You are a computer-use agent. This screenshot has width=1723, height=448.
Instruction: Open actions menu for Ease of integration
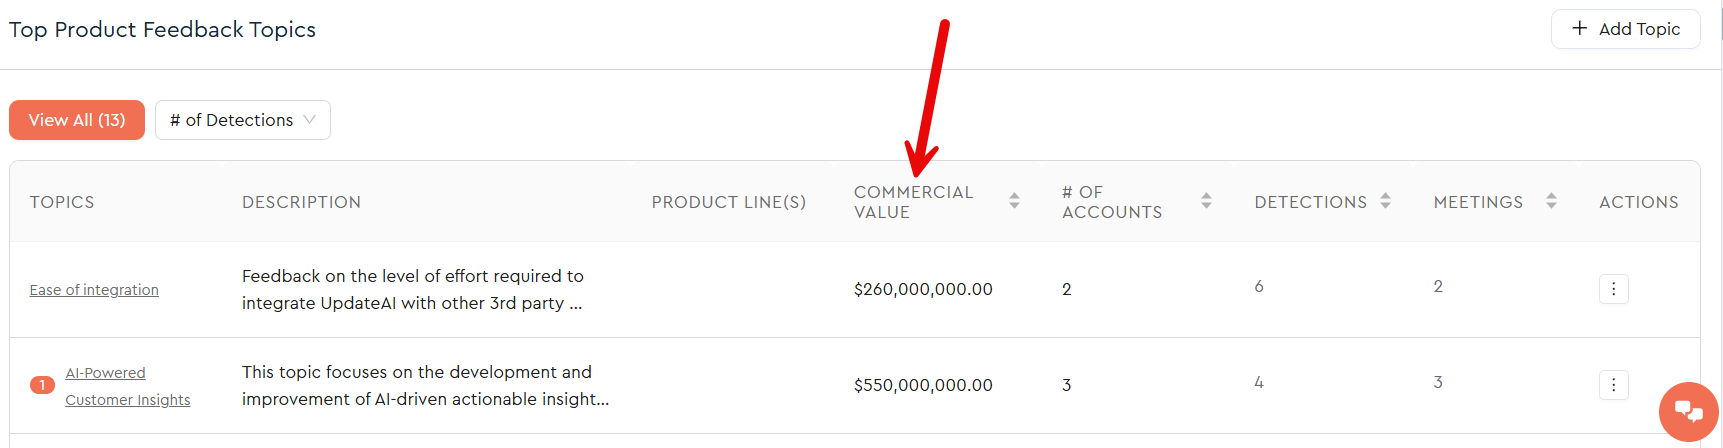(x=1613, y=289)
